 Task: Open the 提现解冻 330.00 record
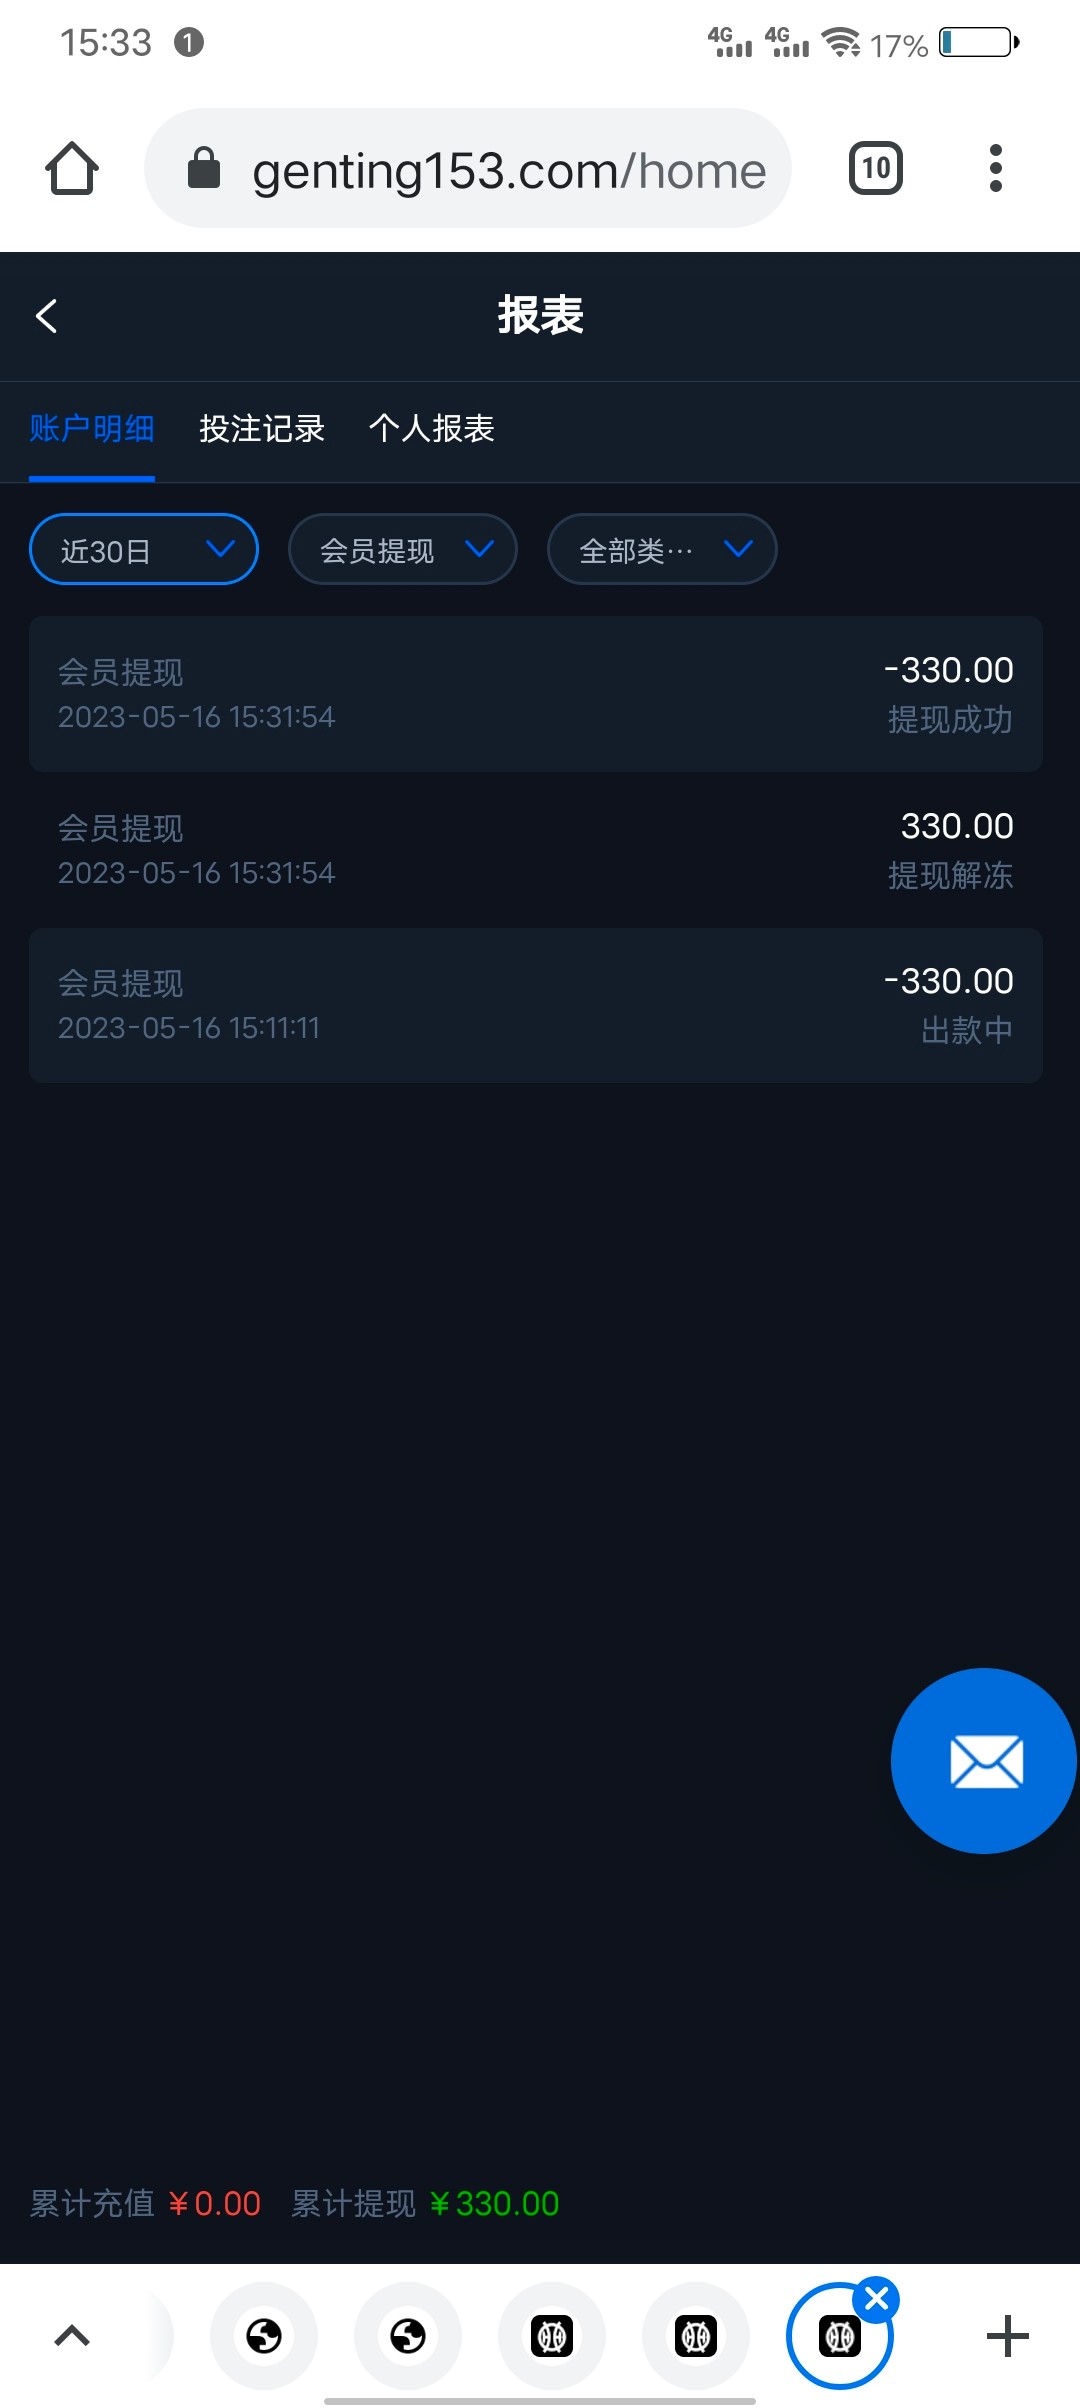pyautogui.click(x=536, y=850)
